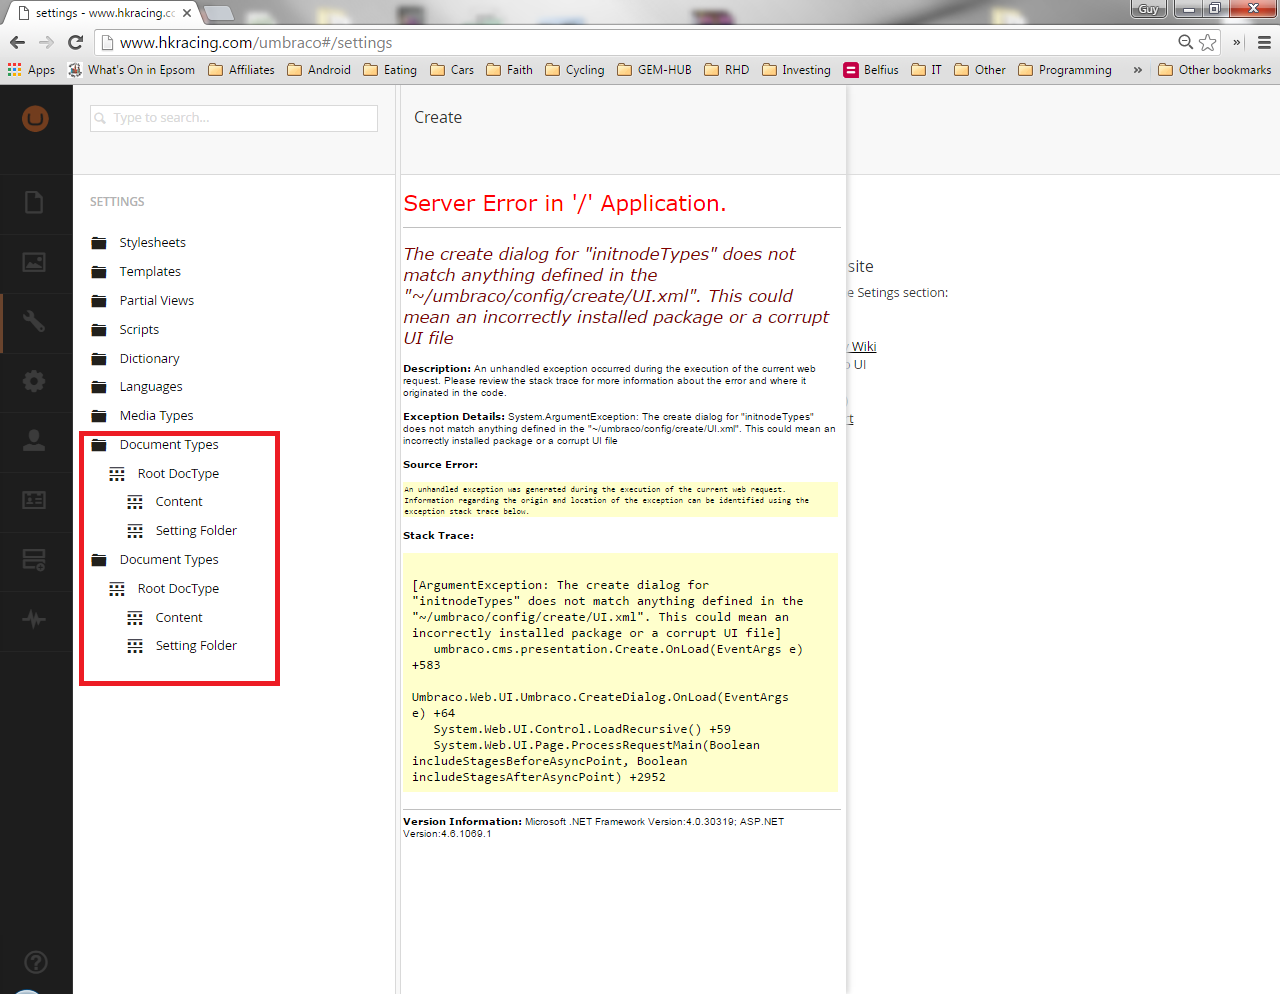The width and height of the screenshot is (1280, 994).
Task: Follow the Wiki link behind the dialog
Action: coord(863,346)
